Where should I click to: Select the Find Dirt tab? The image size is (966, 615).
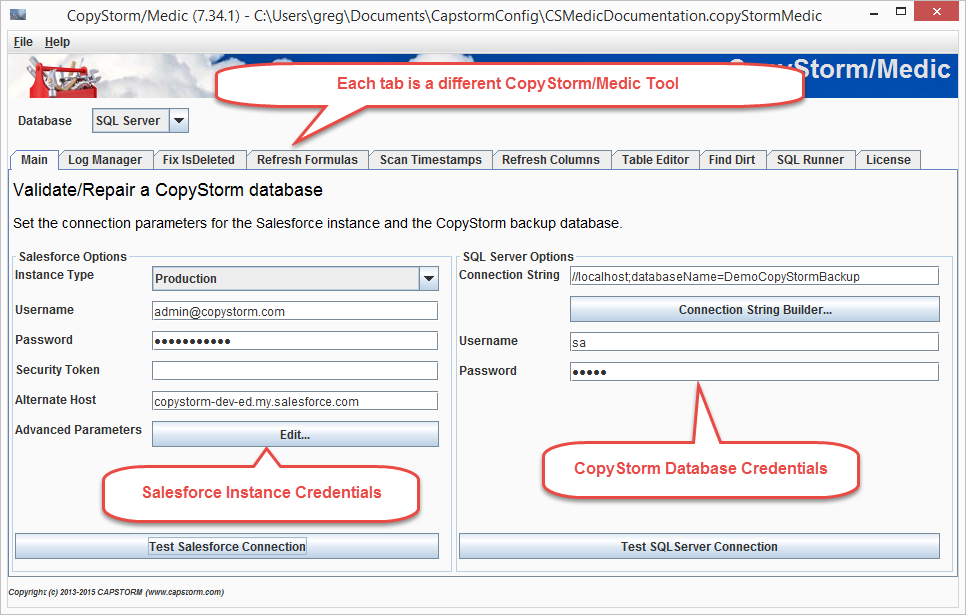pyautogui.click(x=732, y=160)
